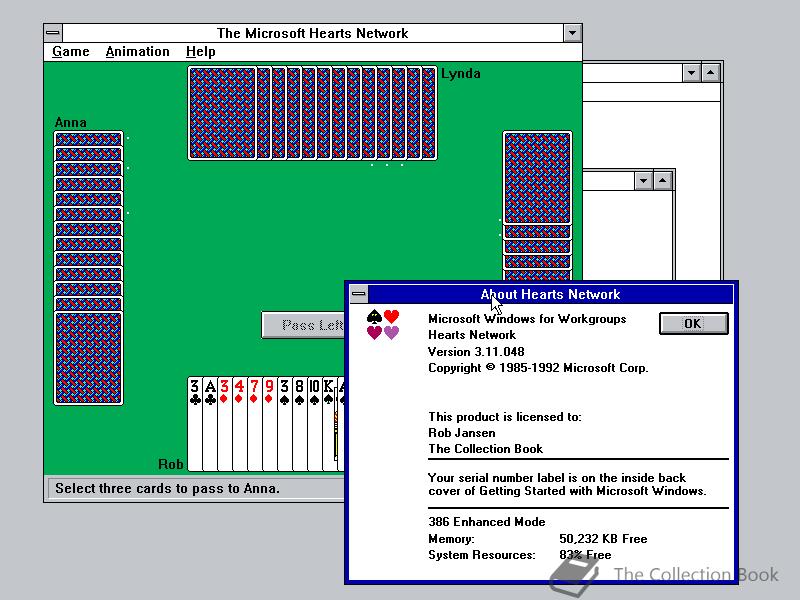
Task: Select the 8 of spades card
Action: point(299,423)
